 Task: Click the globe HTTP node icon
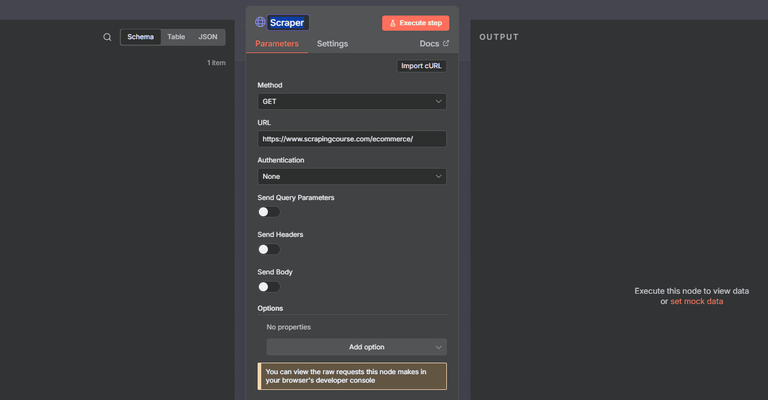[260, 22]
